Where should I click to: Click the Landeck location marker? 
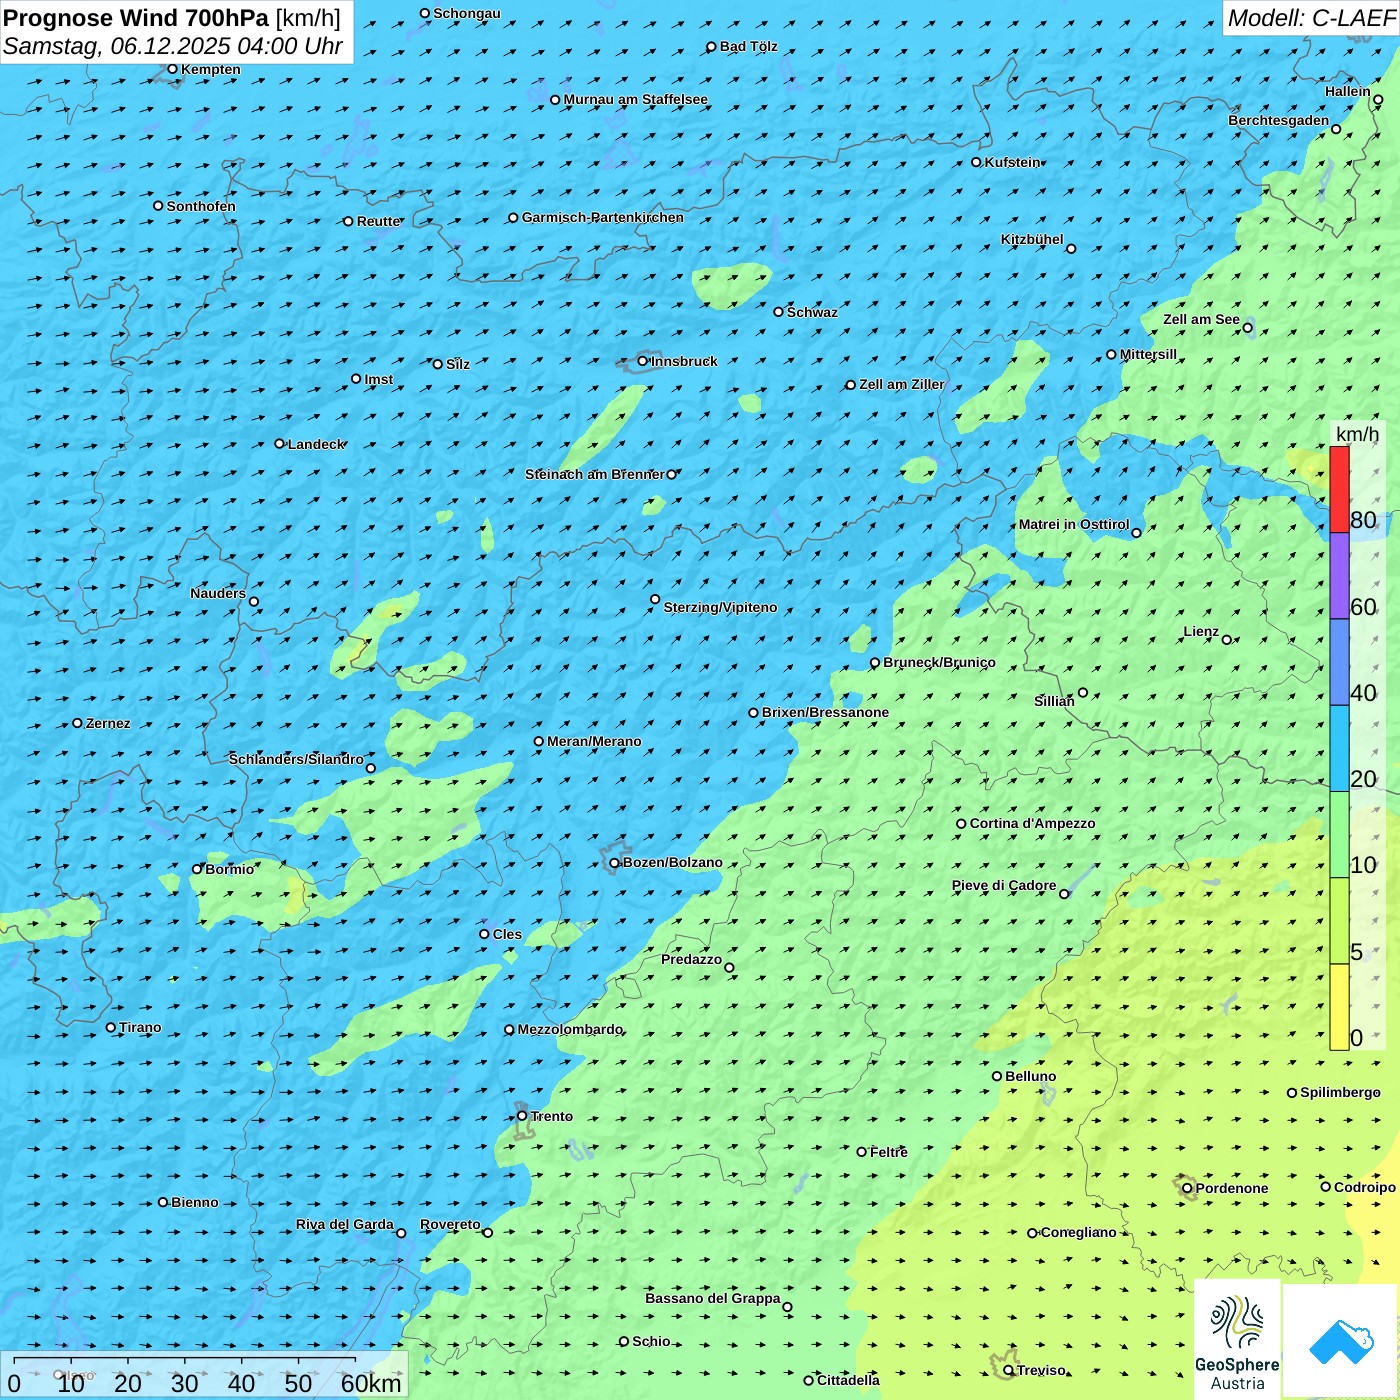click(279, 444)
